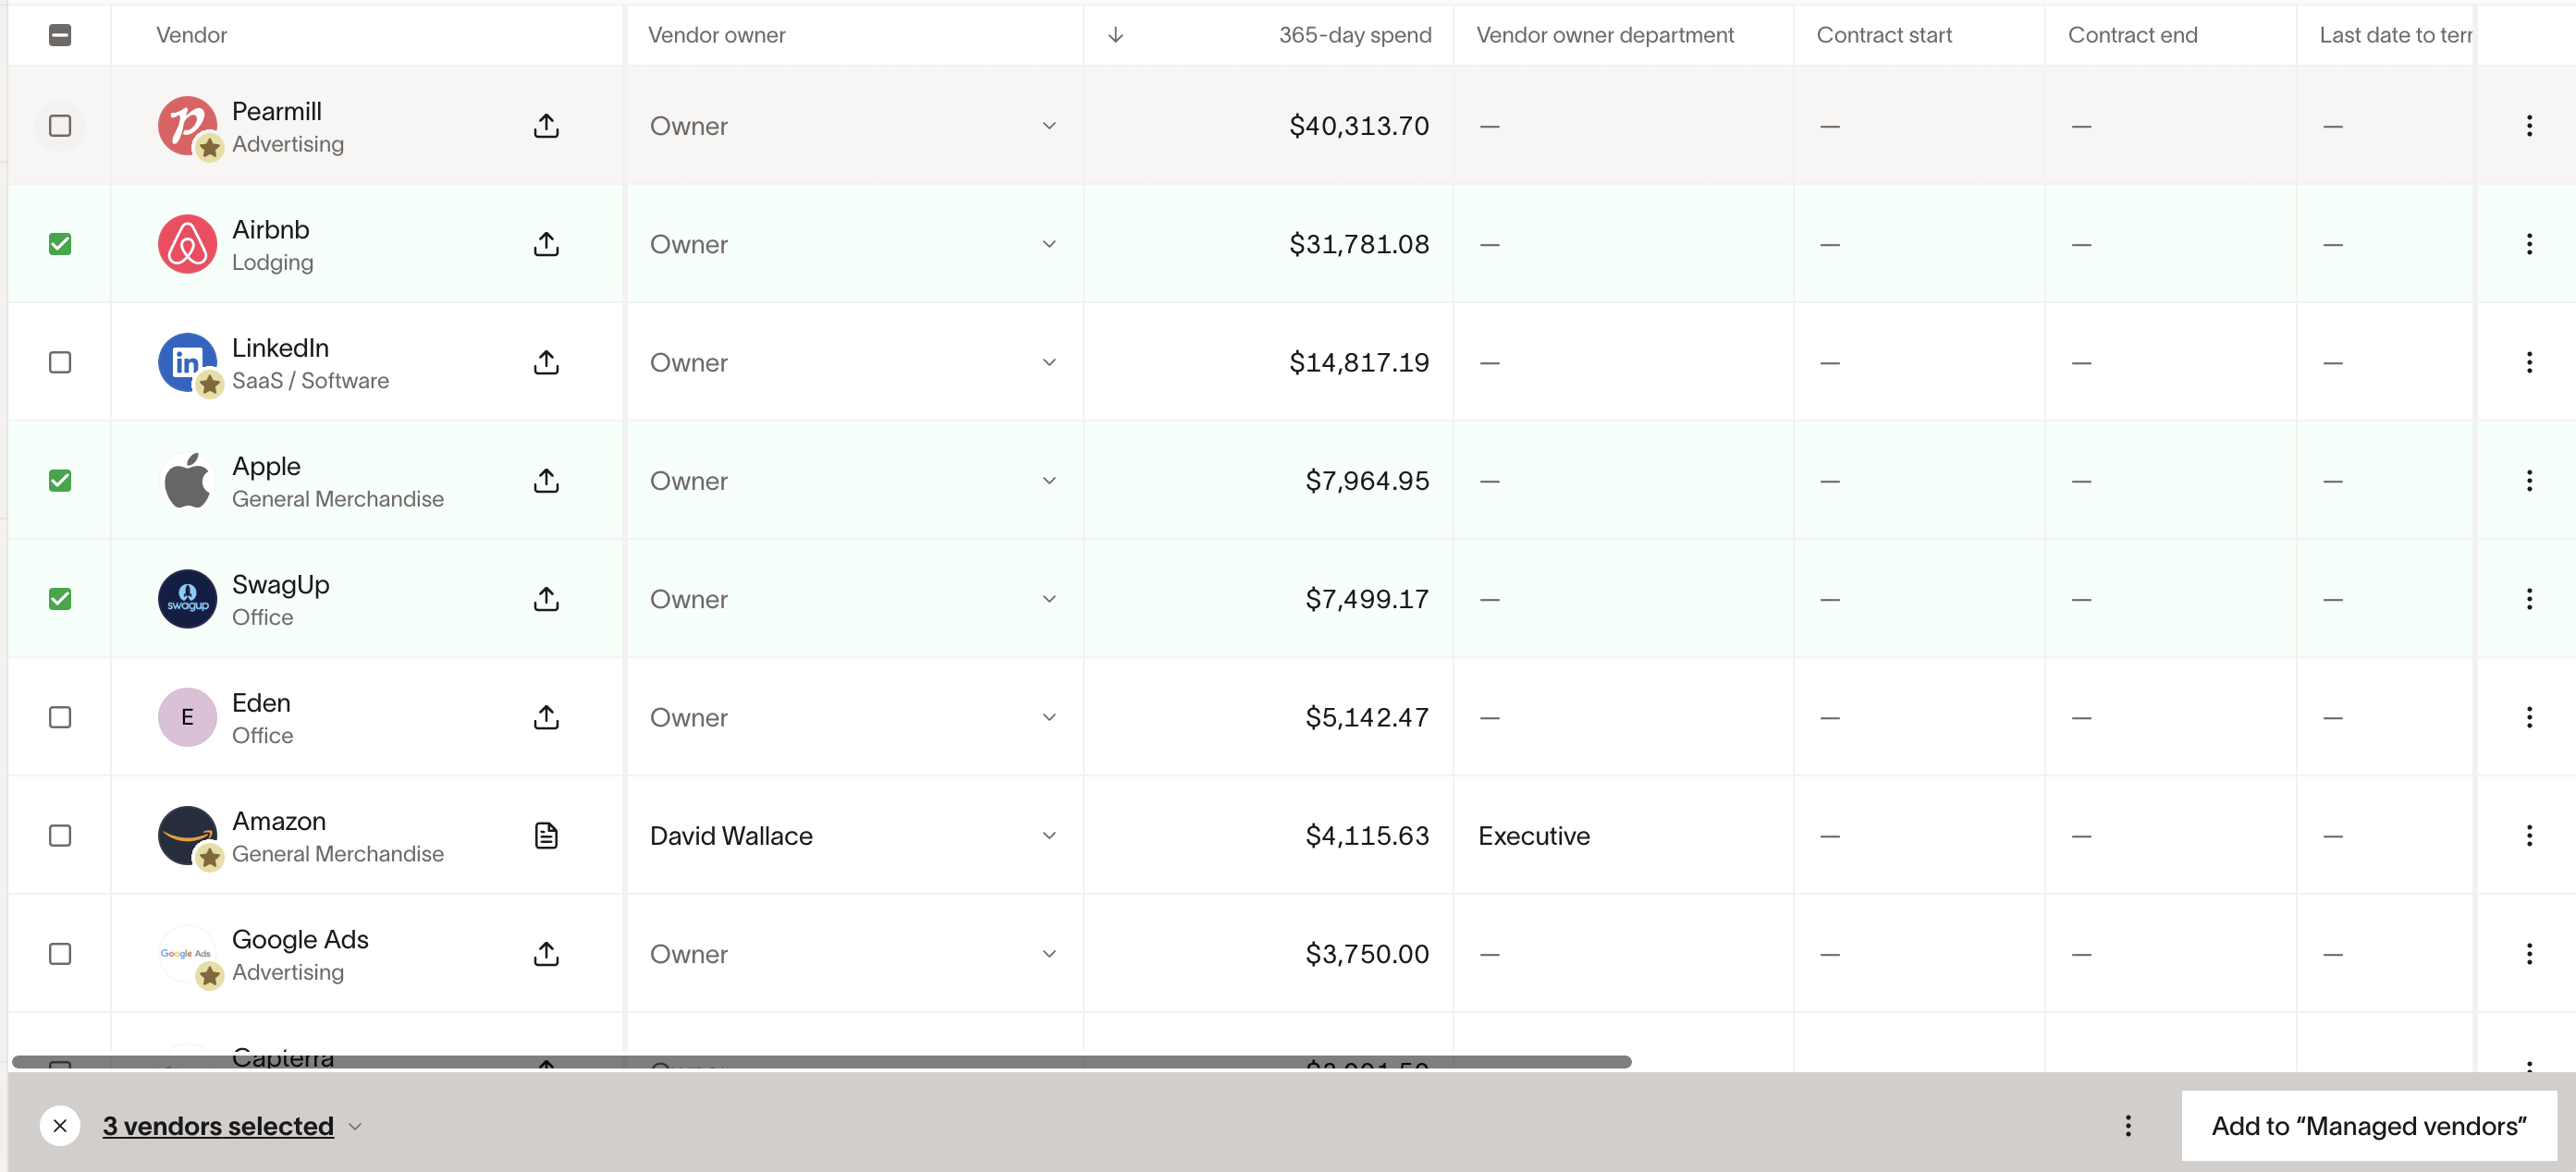Open more options for SwagUp row
The width and height of the screenshot is (2576, 1172).
[2529, 599]
